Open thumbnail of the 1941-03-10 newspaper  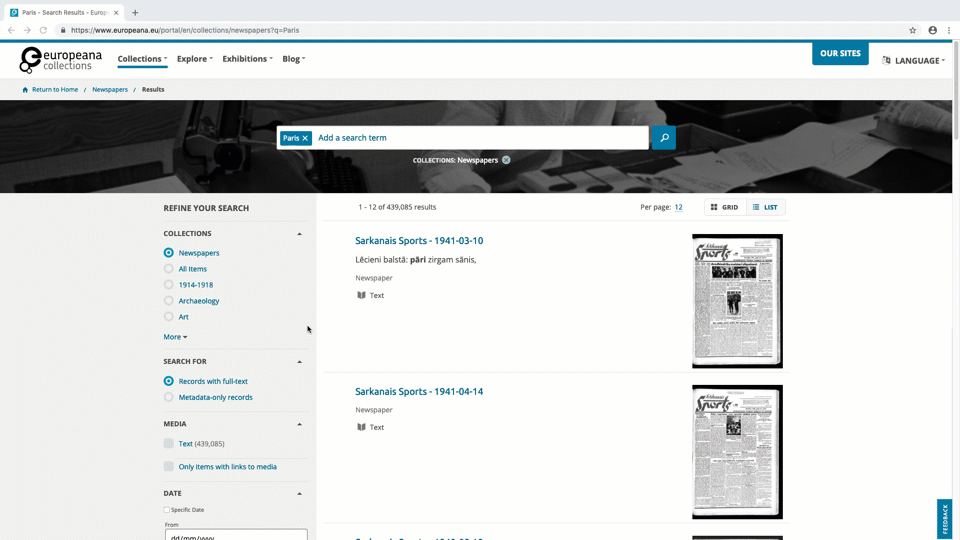[x=737, y=301]
